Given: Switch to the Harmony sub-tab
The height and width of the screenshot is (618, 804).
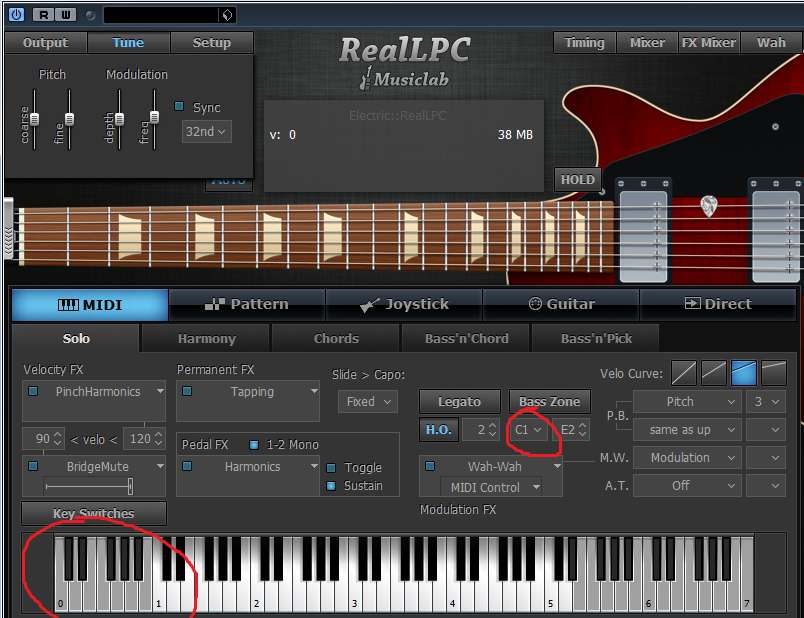Looking at the screenshot, I should pyautogui.click(x=206, y=338).
